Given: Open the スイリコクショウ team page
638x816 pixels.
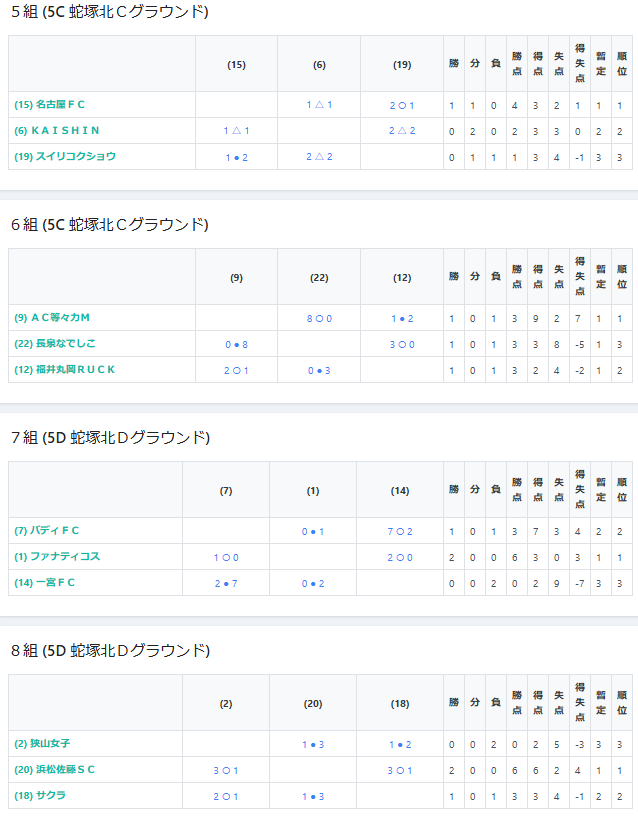Looking at the screenshot, I should [65, 157].
